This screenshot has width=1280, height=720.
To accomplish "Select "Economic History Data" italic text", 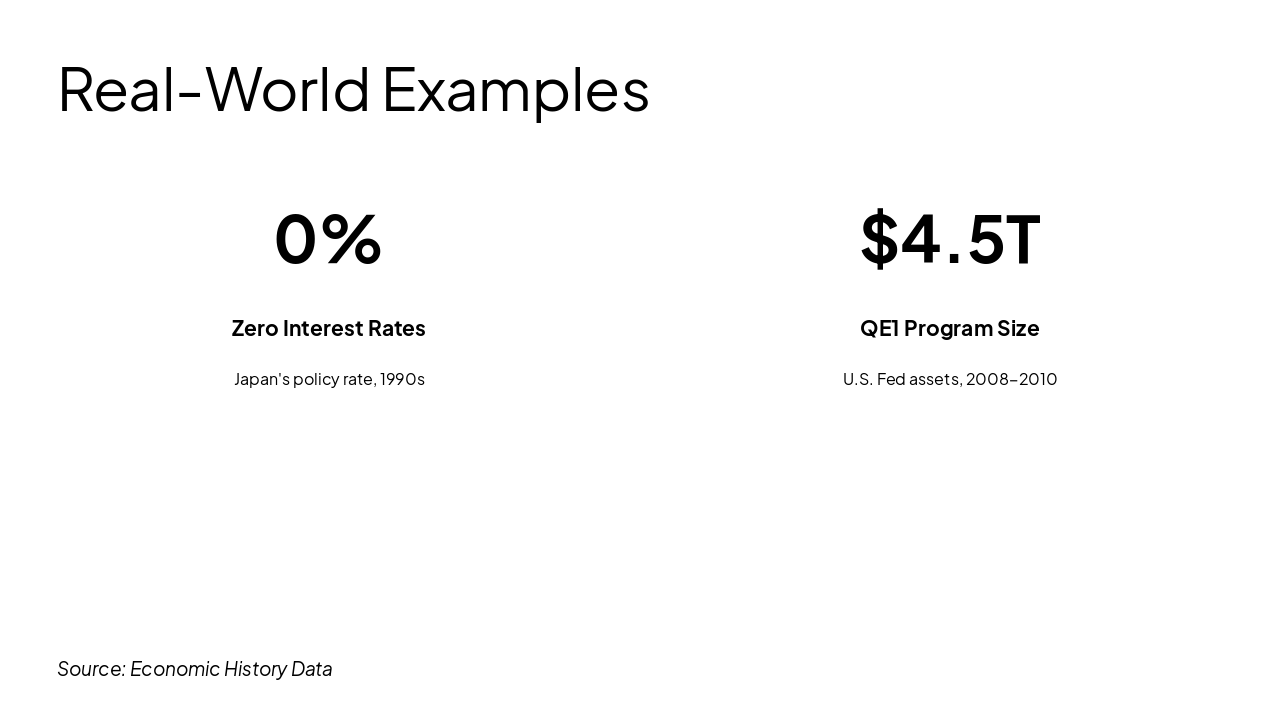I will coord(231,669).
